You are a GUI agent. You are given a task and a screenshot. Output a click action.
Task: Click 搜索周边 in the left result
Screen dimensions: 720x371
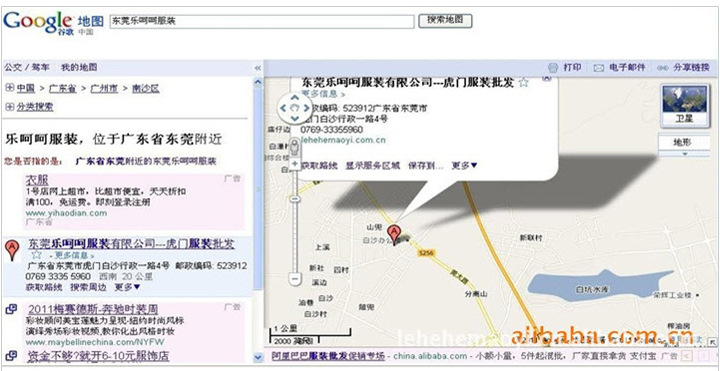click(88, 287)
